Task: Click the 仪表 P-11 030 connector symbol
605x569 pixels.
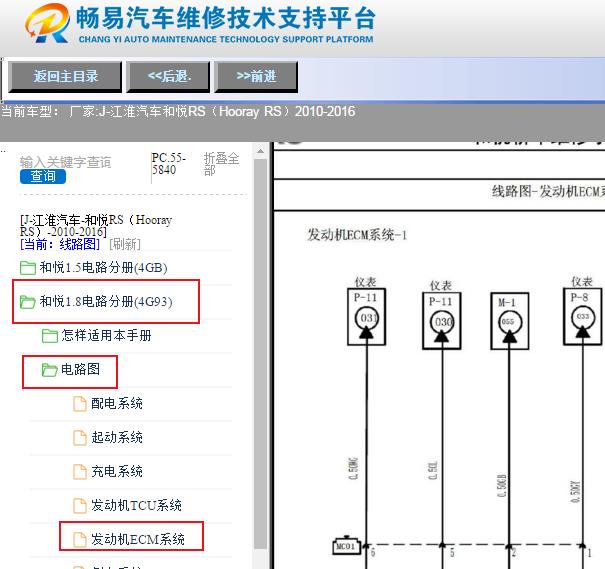Action: (442, 321)
